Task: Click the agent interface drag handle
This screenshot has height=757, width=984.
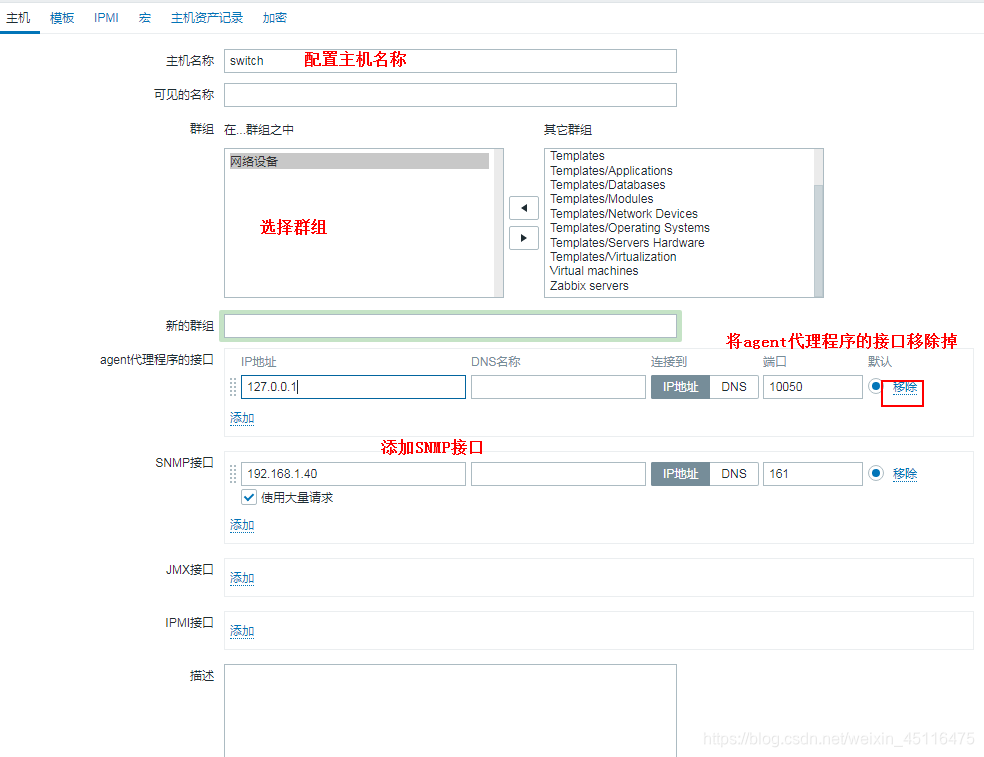Action: coord(233,387)
